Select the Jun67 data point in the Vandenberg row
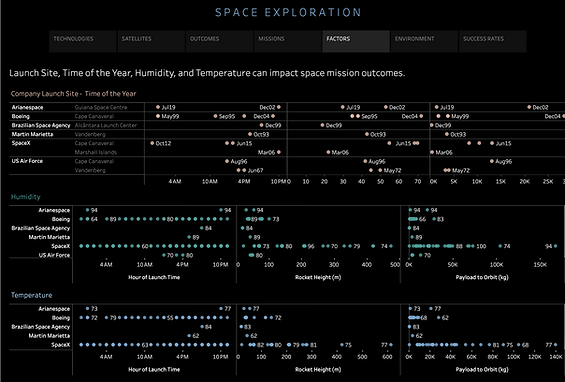The image size is (565, 382). click(x=244, y=170)
